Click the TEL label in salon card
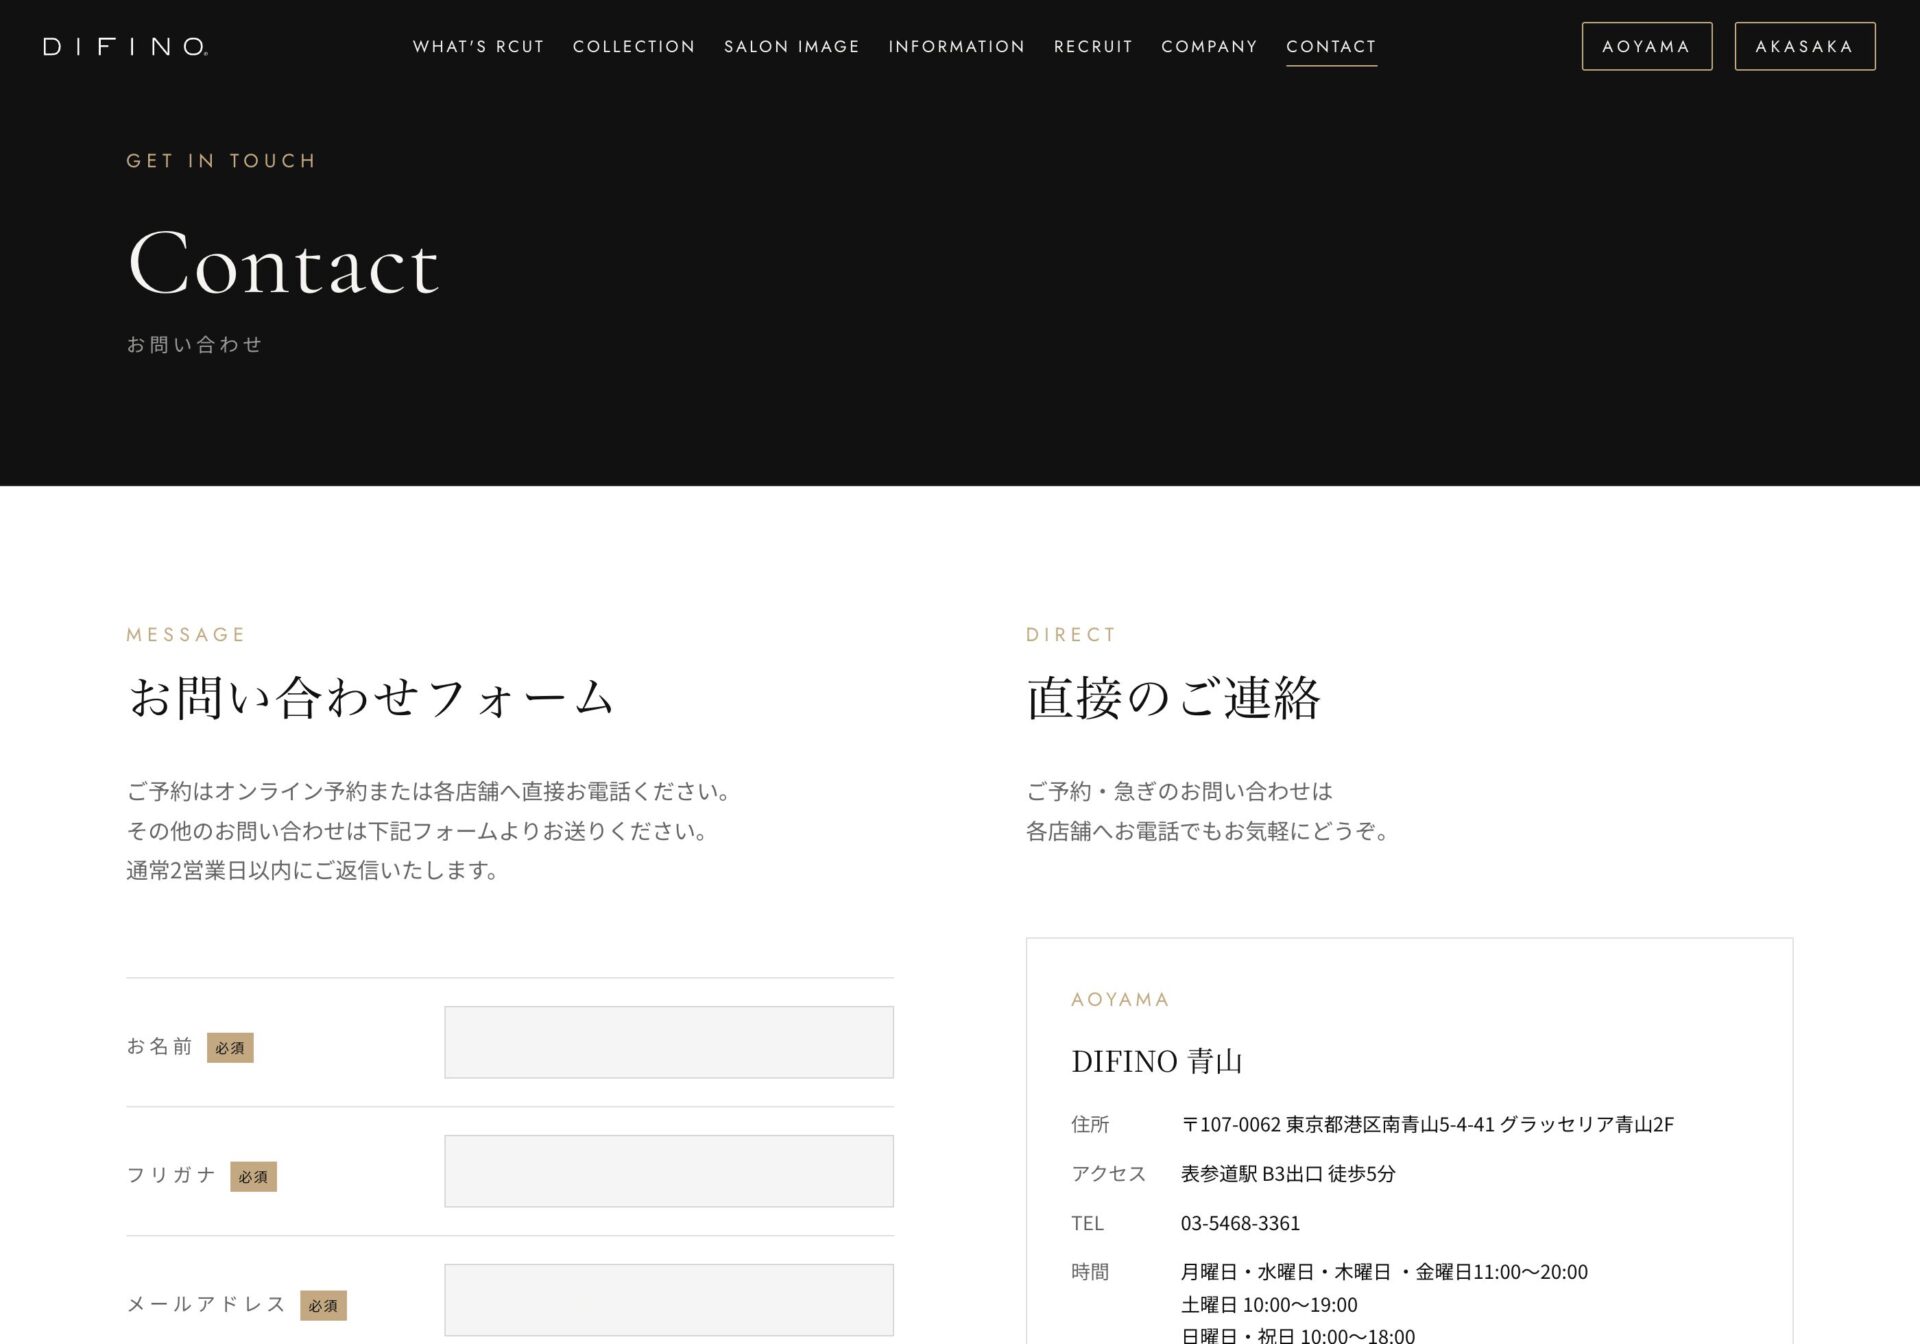 tap(1087, 1223)
